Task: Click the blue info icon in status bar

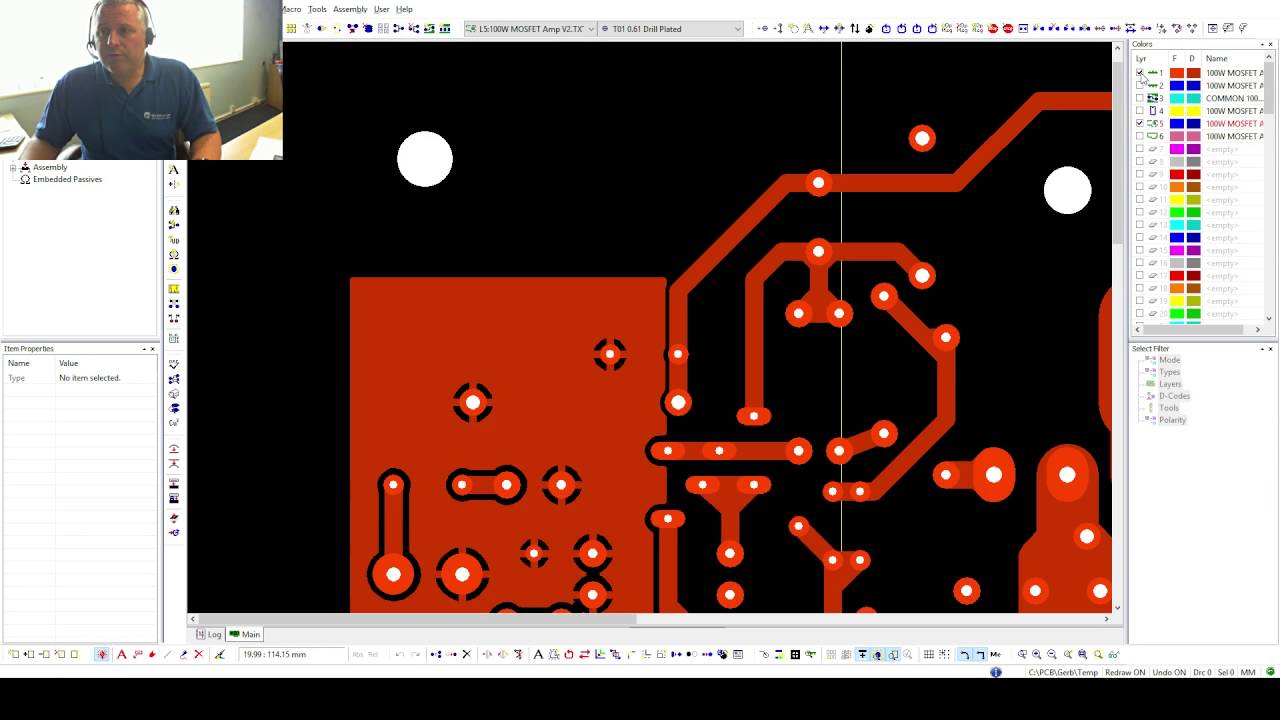Action: [996, 672]
